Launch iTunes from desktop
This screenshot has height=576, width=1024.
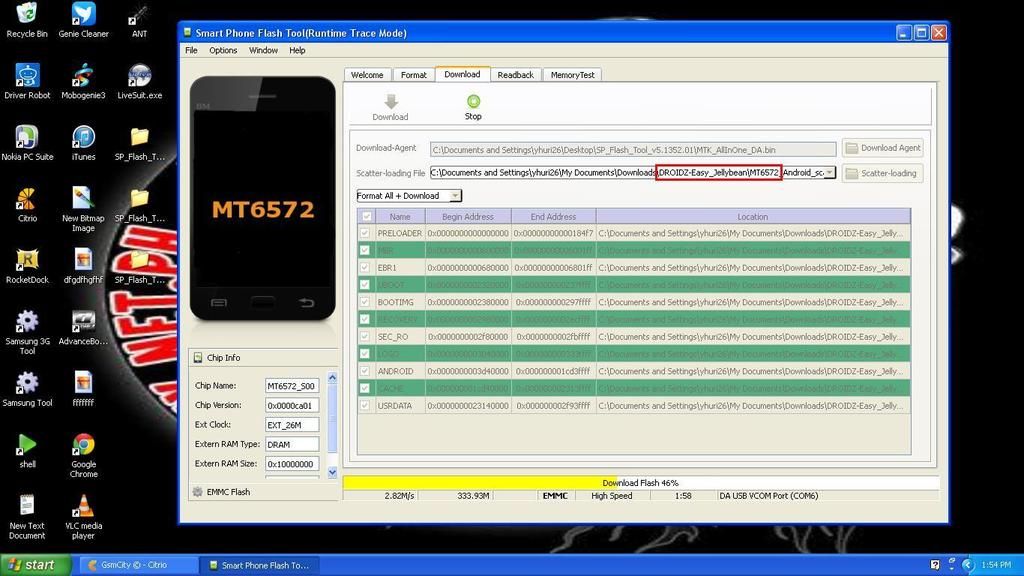tap(83, 137)
